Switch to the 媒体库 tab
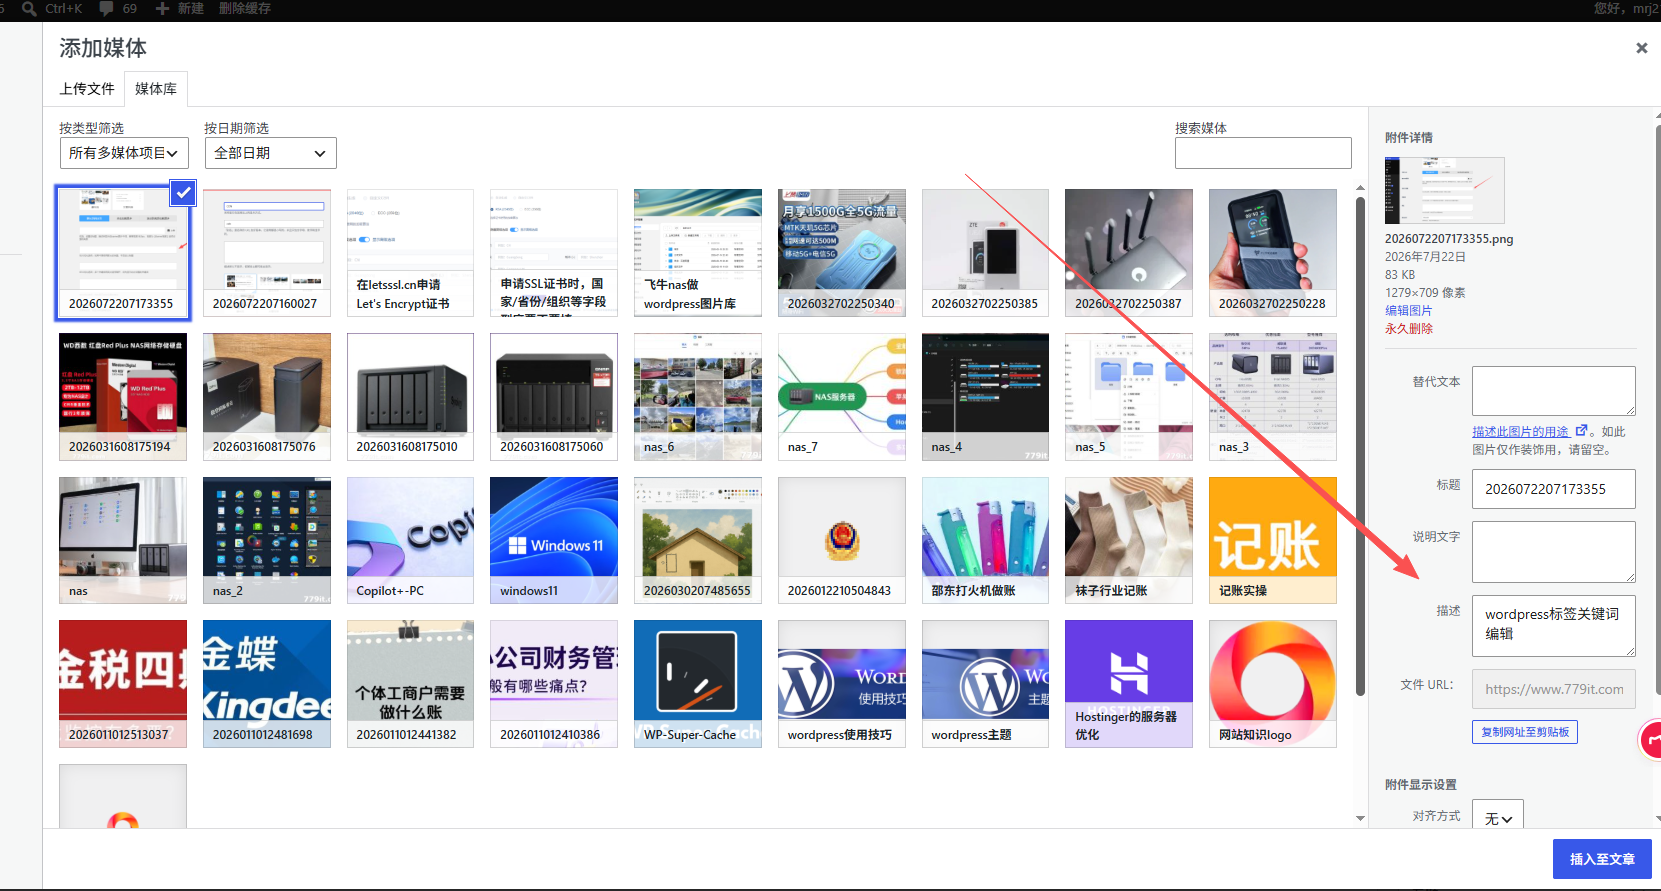 point(156,89)
